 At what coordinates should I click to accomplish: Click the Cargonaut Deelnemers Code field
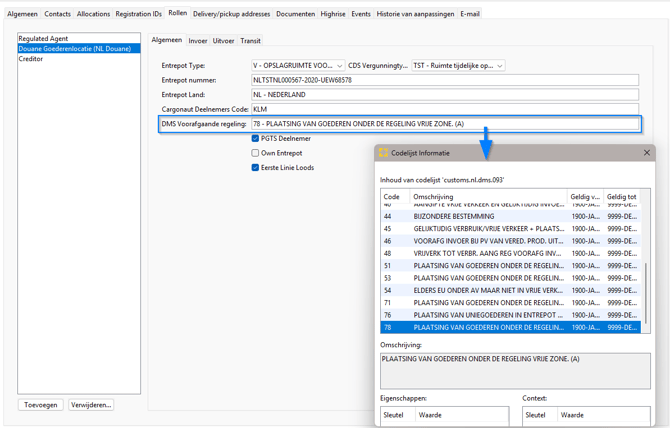click(x=445, y=109)
